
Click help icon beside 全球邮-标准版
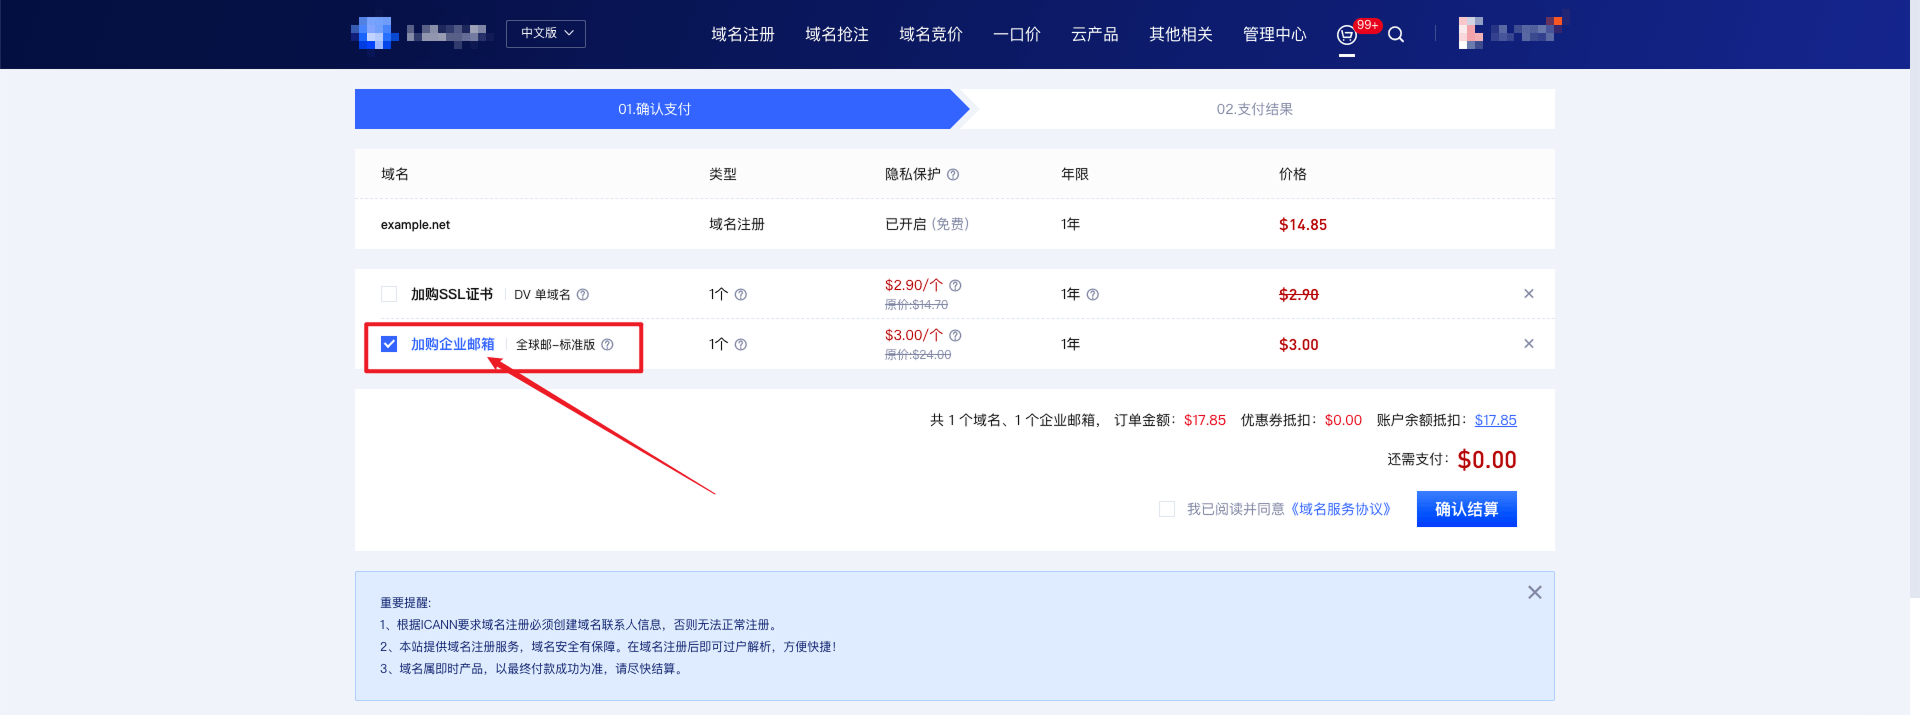point(607,344)
